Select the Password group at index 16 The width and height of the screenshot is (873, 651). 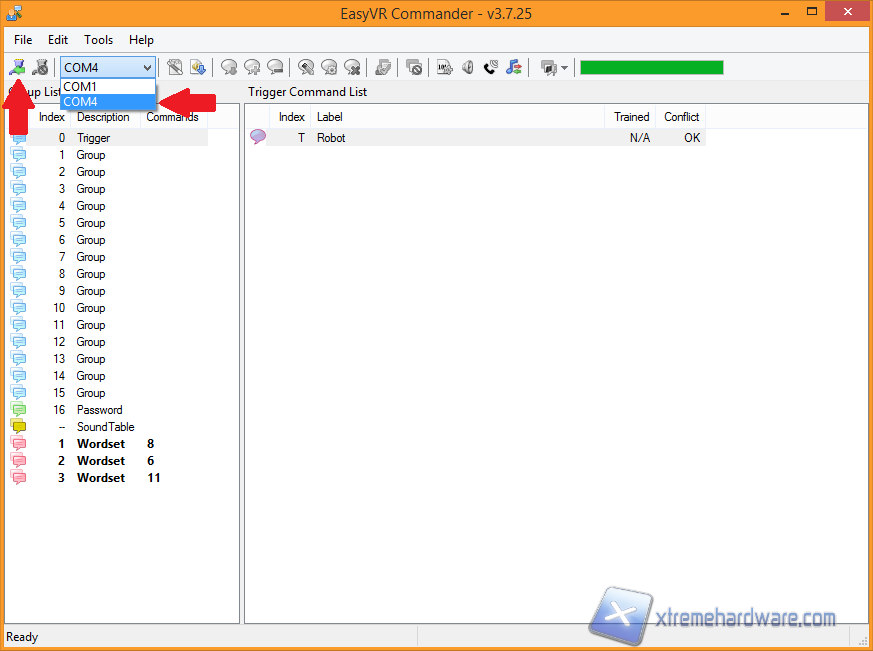(99, 410)
